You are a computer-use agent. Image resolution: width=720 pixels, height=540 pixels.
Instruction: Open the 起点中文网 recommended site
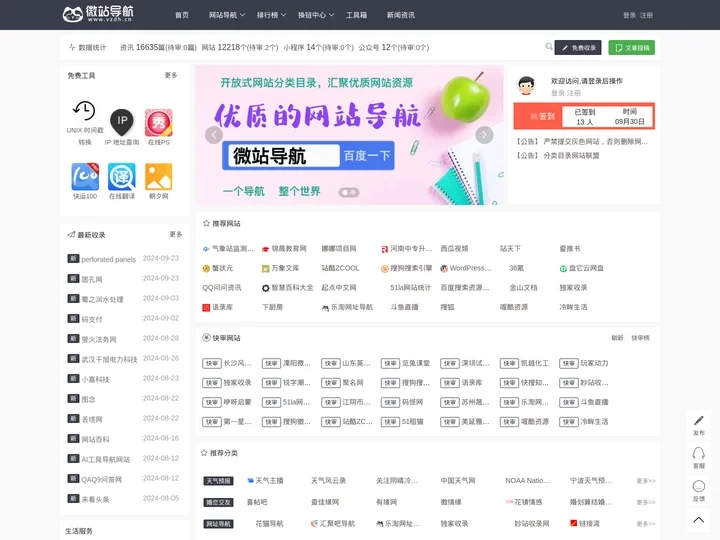(x=339, y=287)
